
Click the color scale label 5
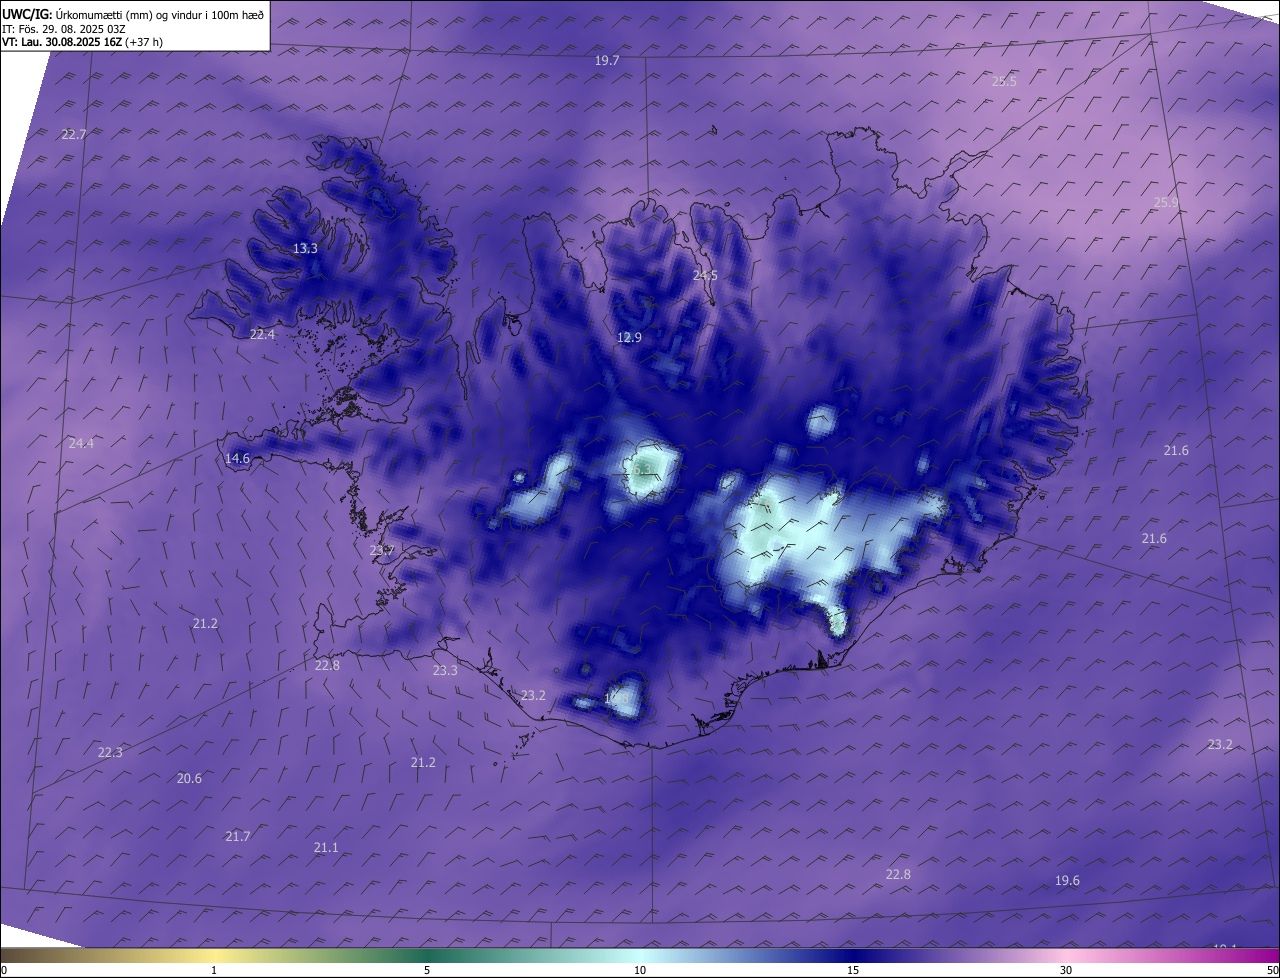[x=427, y=970]
